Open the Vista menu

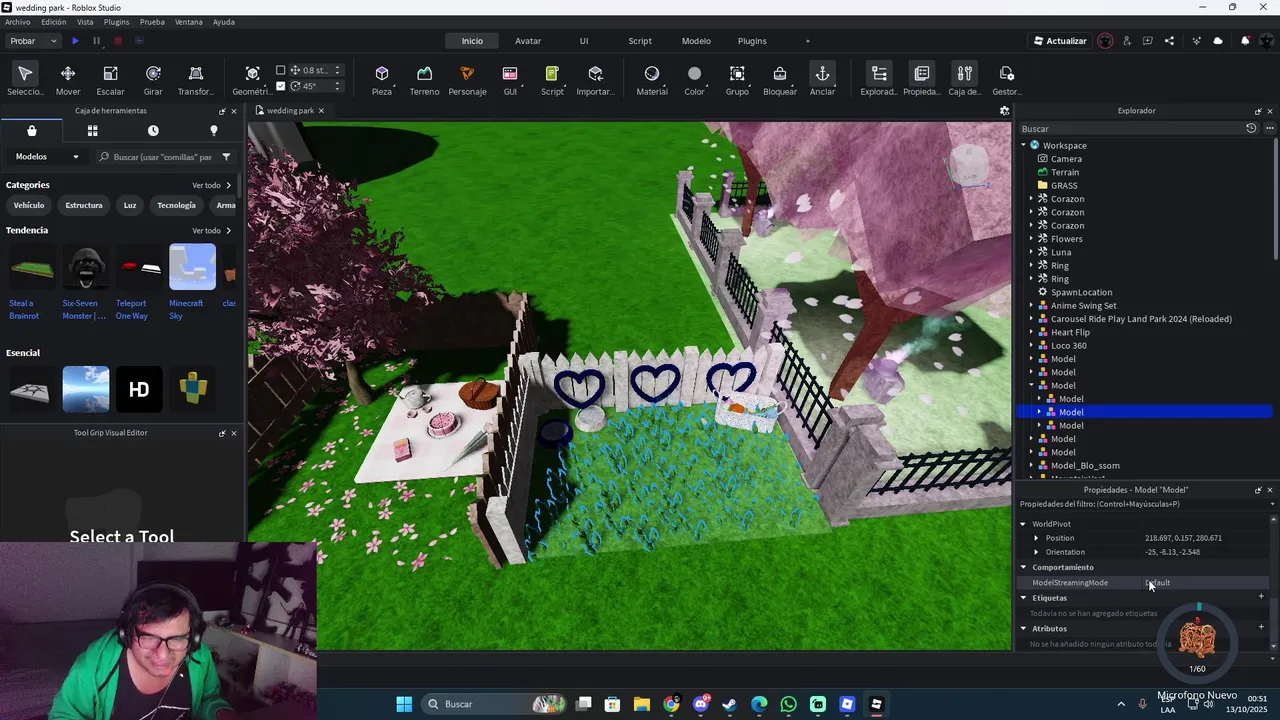tap(85, 22)
